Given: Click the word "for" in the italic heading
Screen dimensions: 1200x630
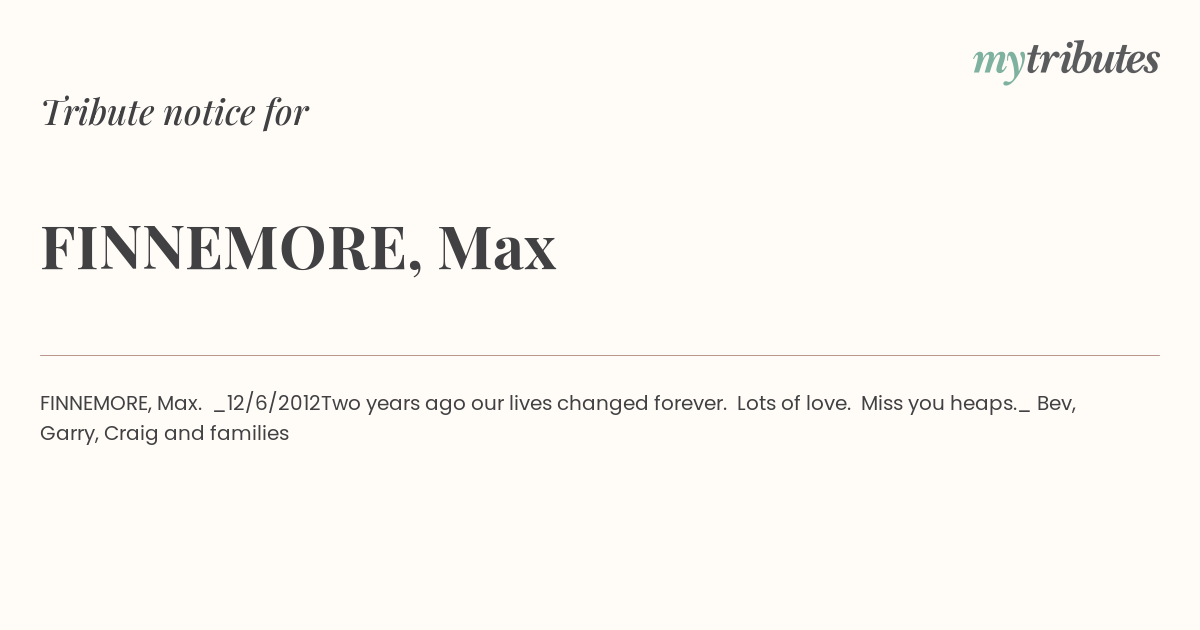Looking at the screenshot, I should point(286,112).
